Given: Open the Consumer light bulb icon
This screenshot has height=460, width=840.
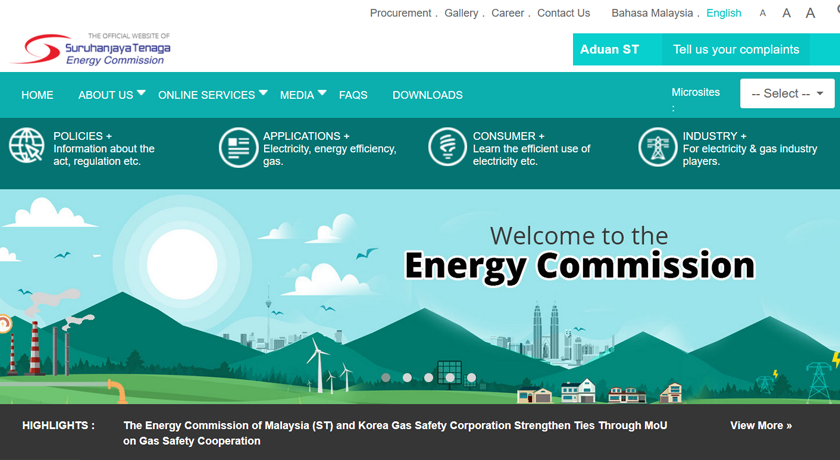Looking at the screenshot, I should (x=447, y=147).
